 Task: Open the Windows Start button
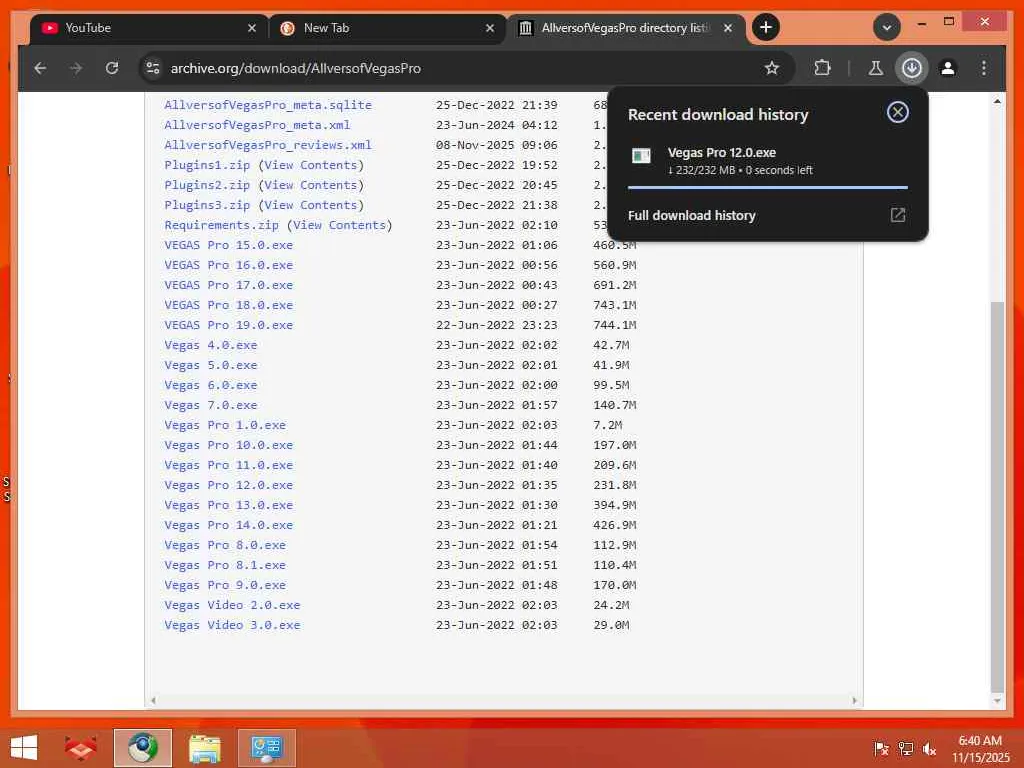(x=24, y=748)
